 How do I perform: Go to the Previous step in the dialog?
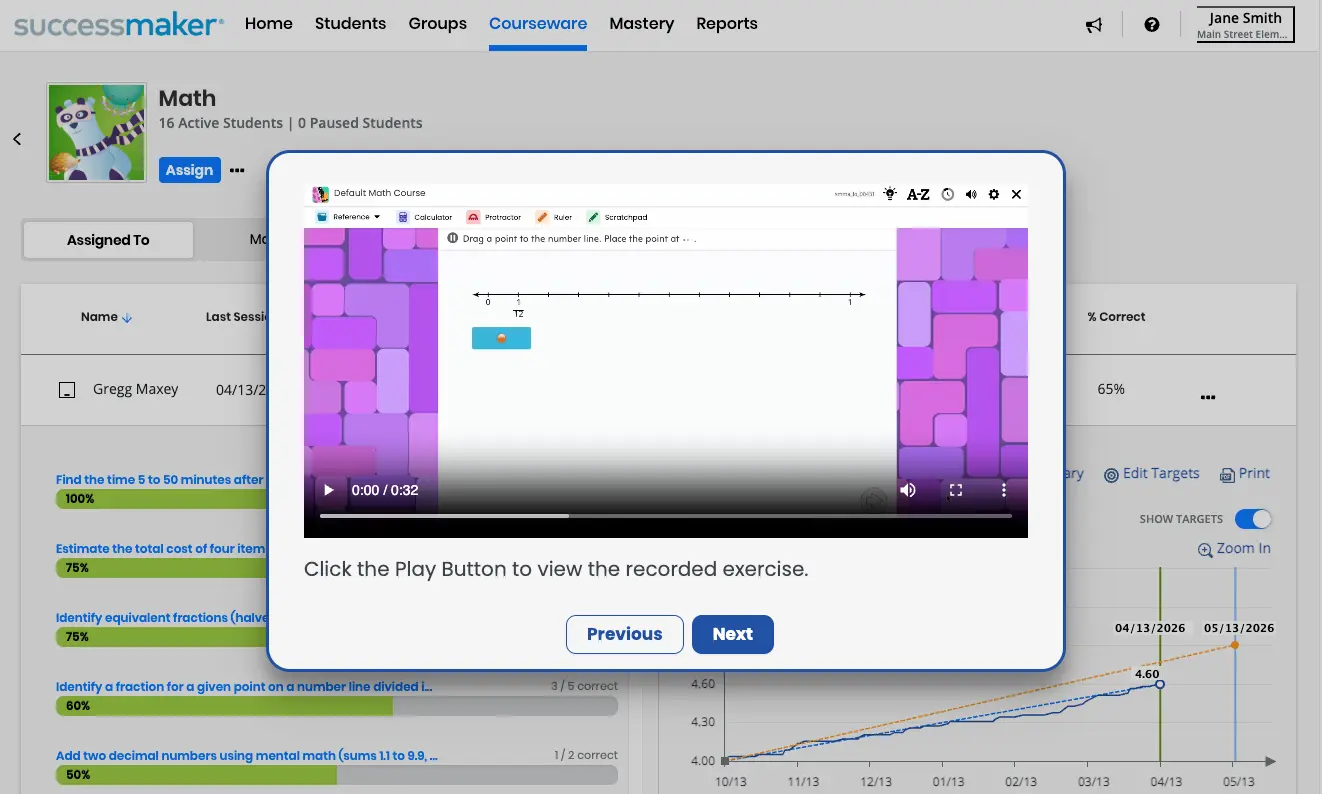625,634
